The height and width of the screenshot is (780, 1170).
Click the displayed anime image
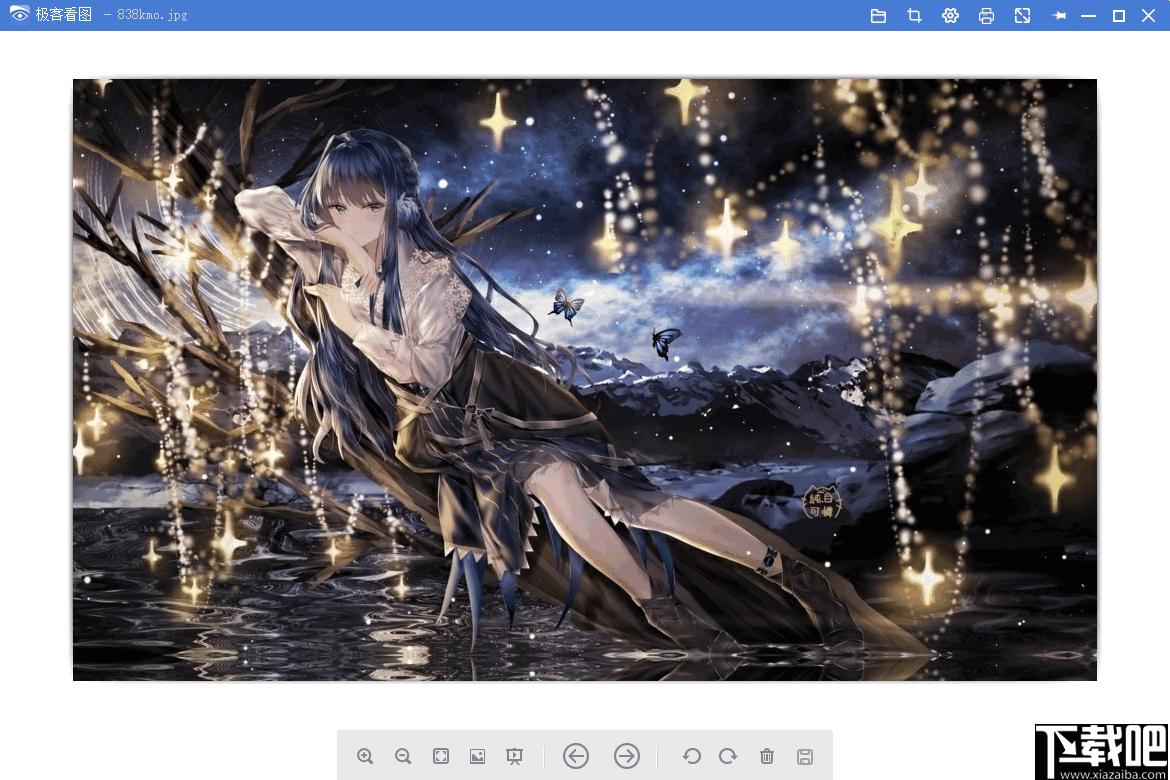584,379
